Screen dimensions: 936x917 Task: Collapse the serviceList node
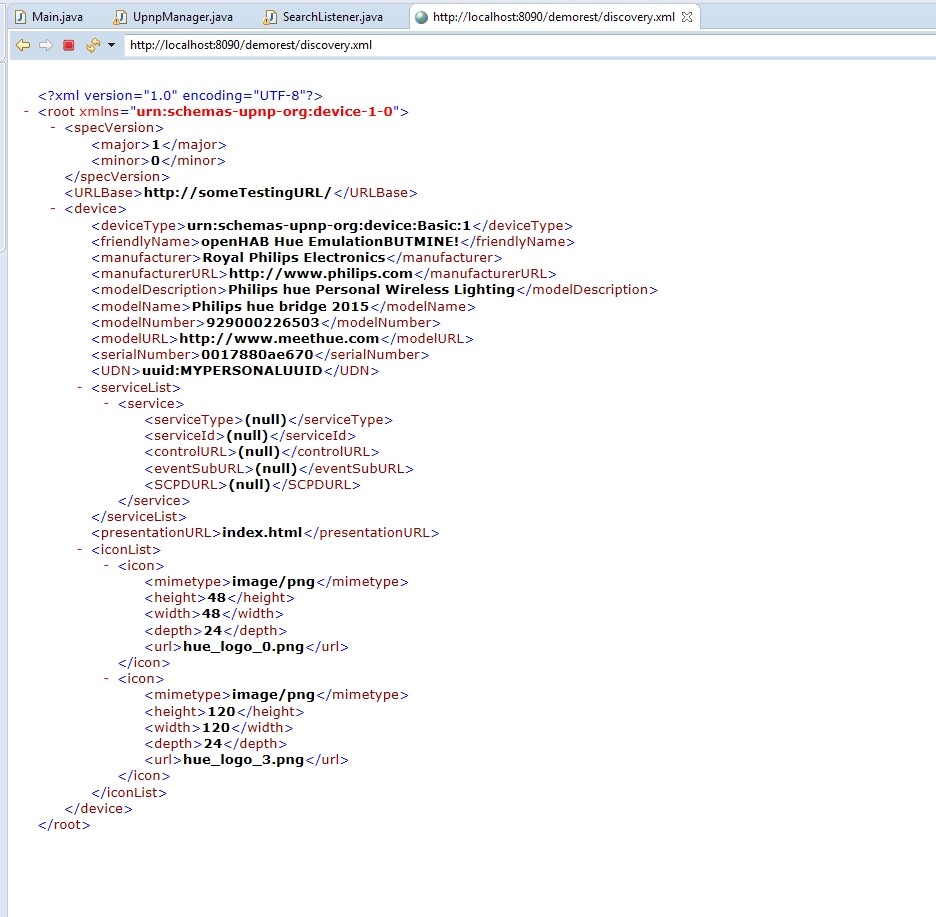(80, 387)
